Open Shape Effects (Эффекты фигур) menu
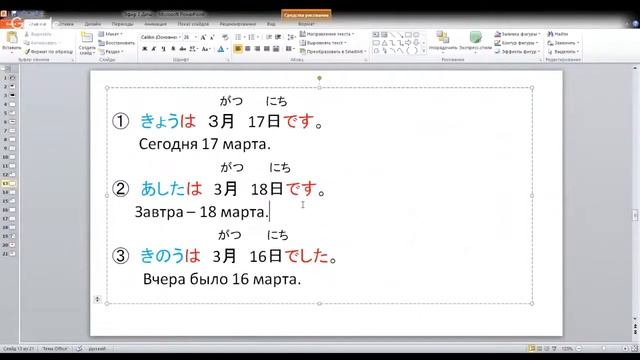The height and width of the screenshot is (360, 640). click(517, 52)
